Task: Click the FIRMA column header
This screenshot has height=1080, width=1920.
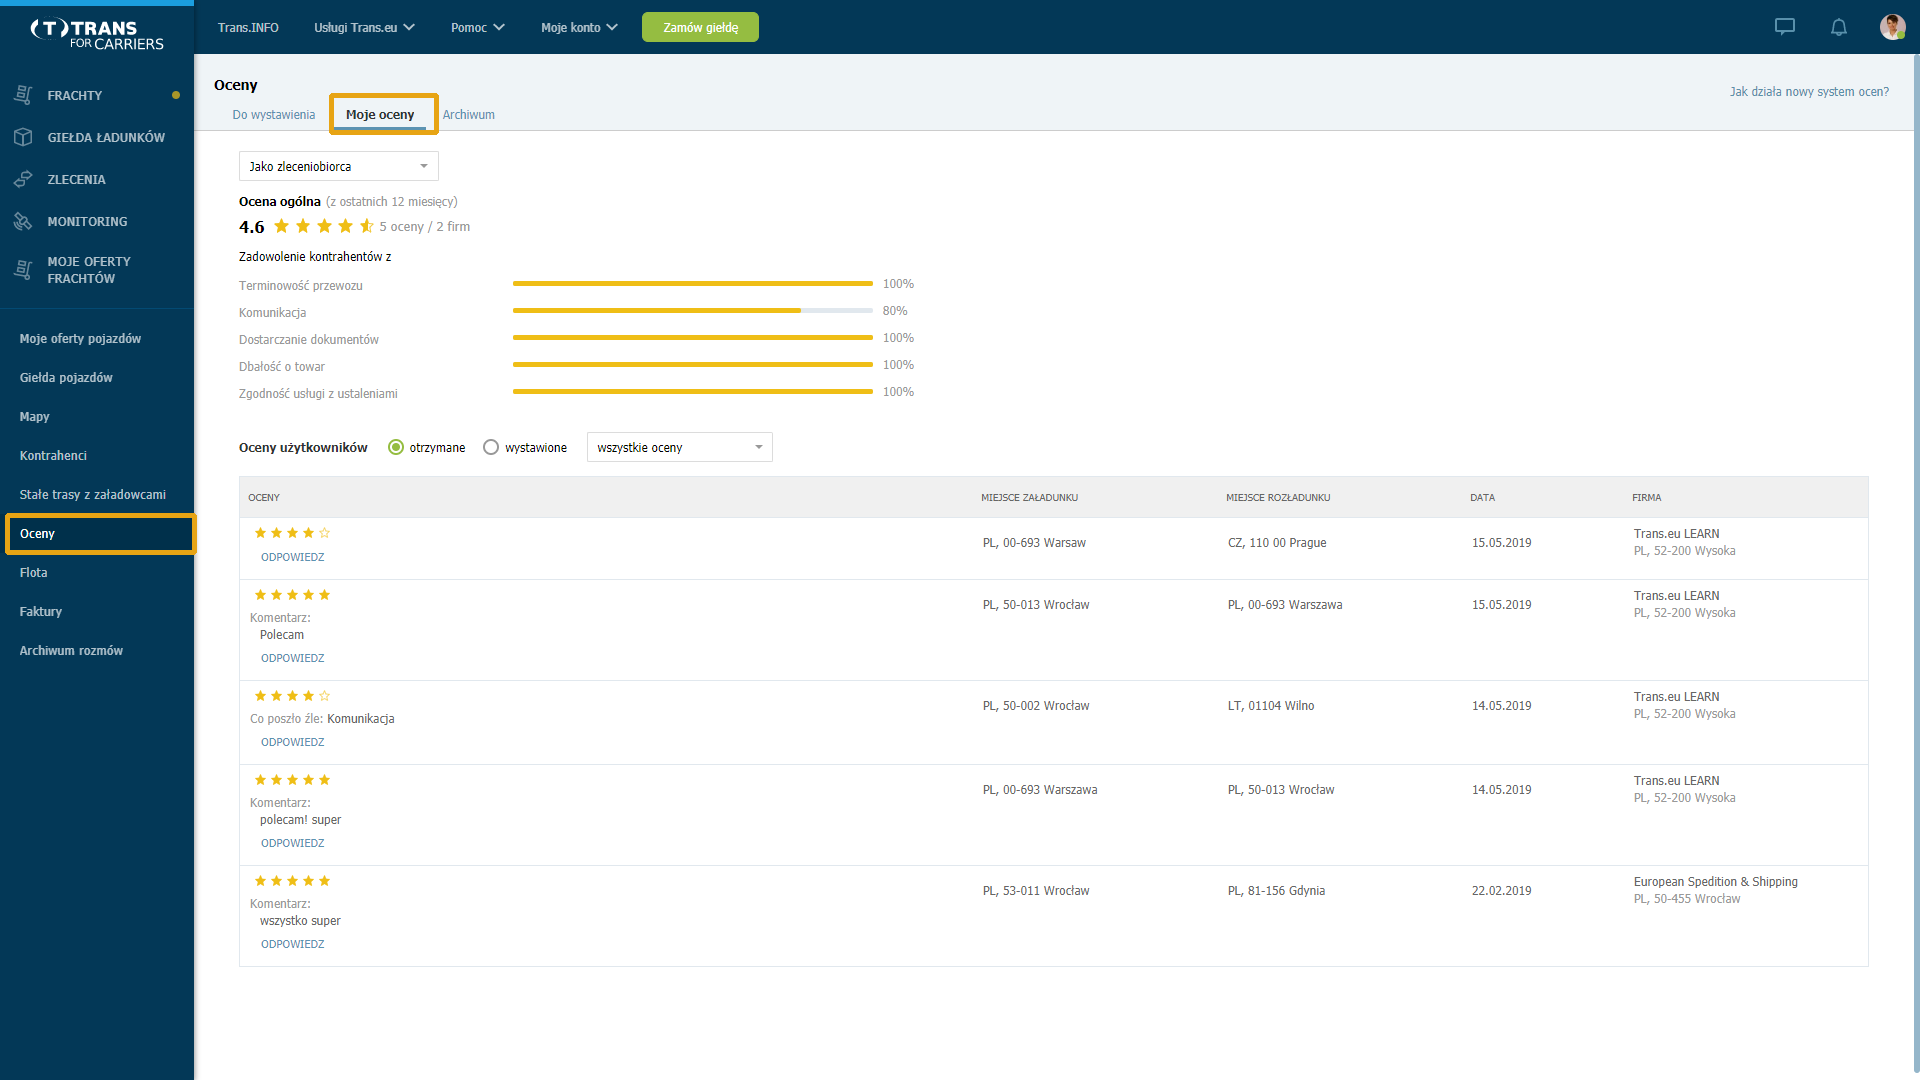Action: 1646,497
